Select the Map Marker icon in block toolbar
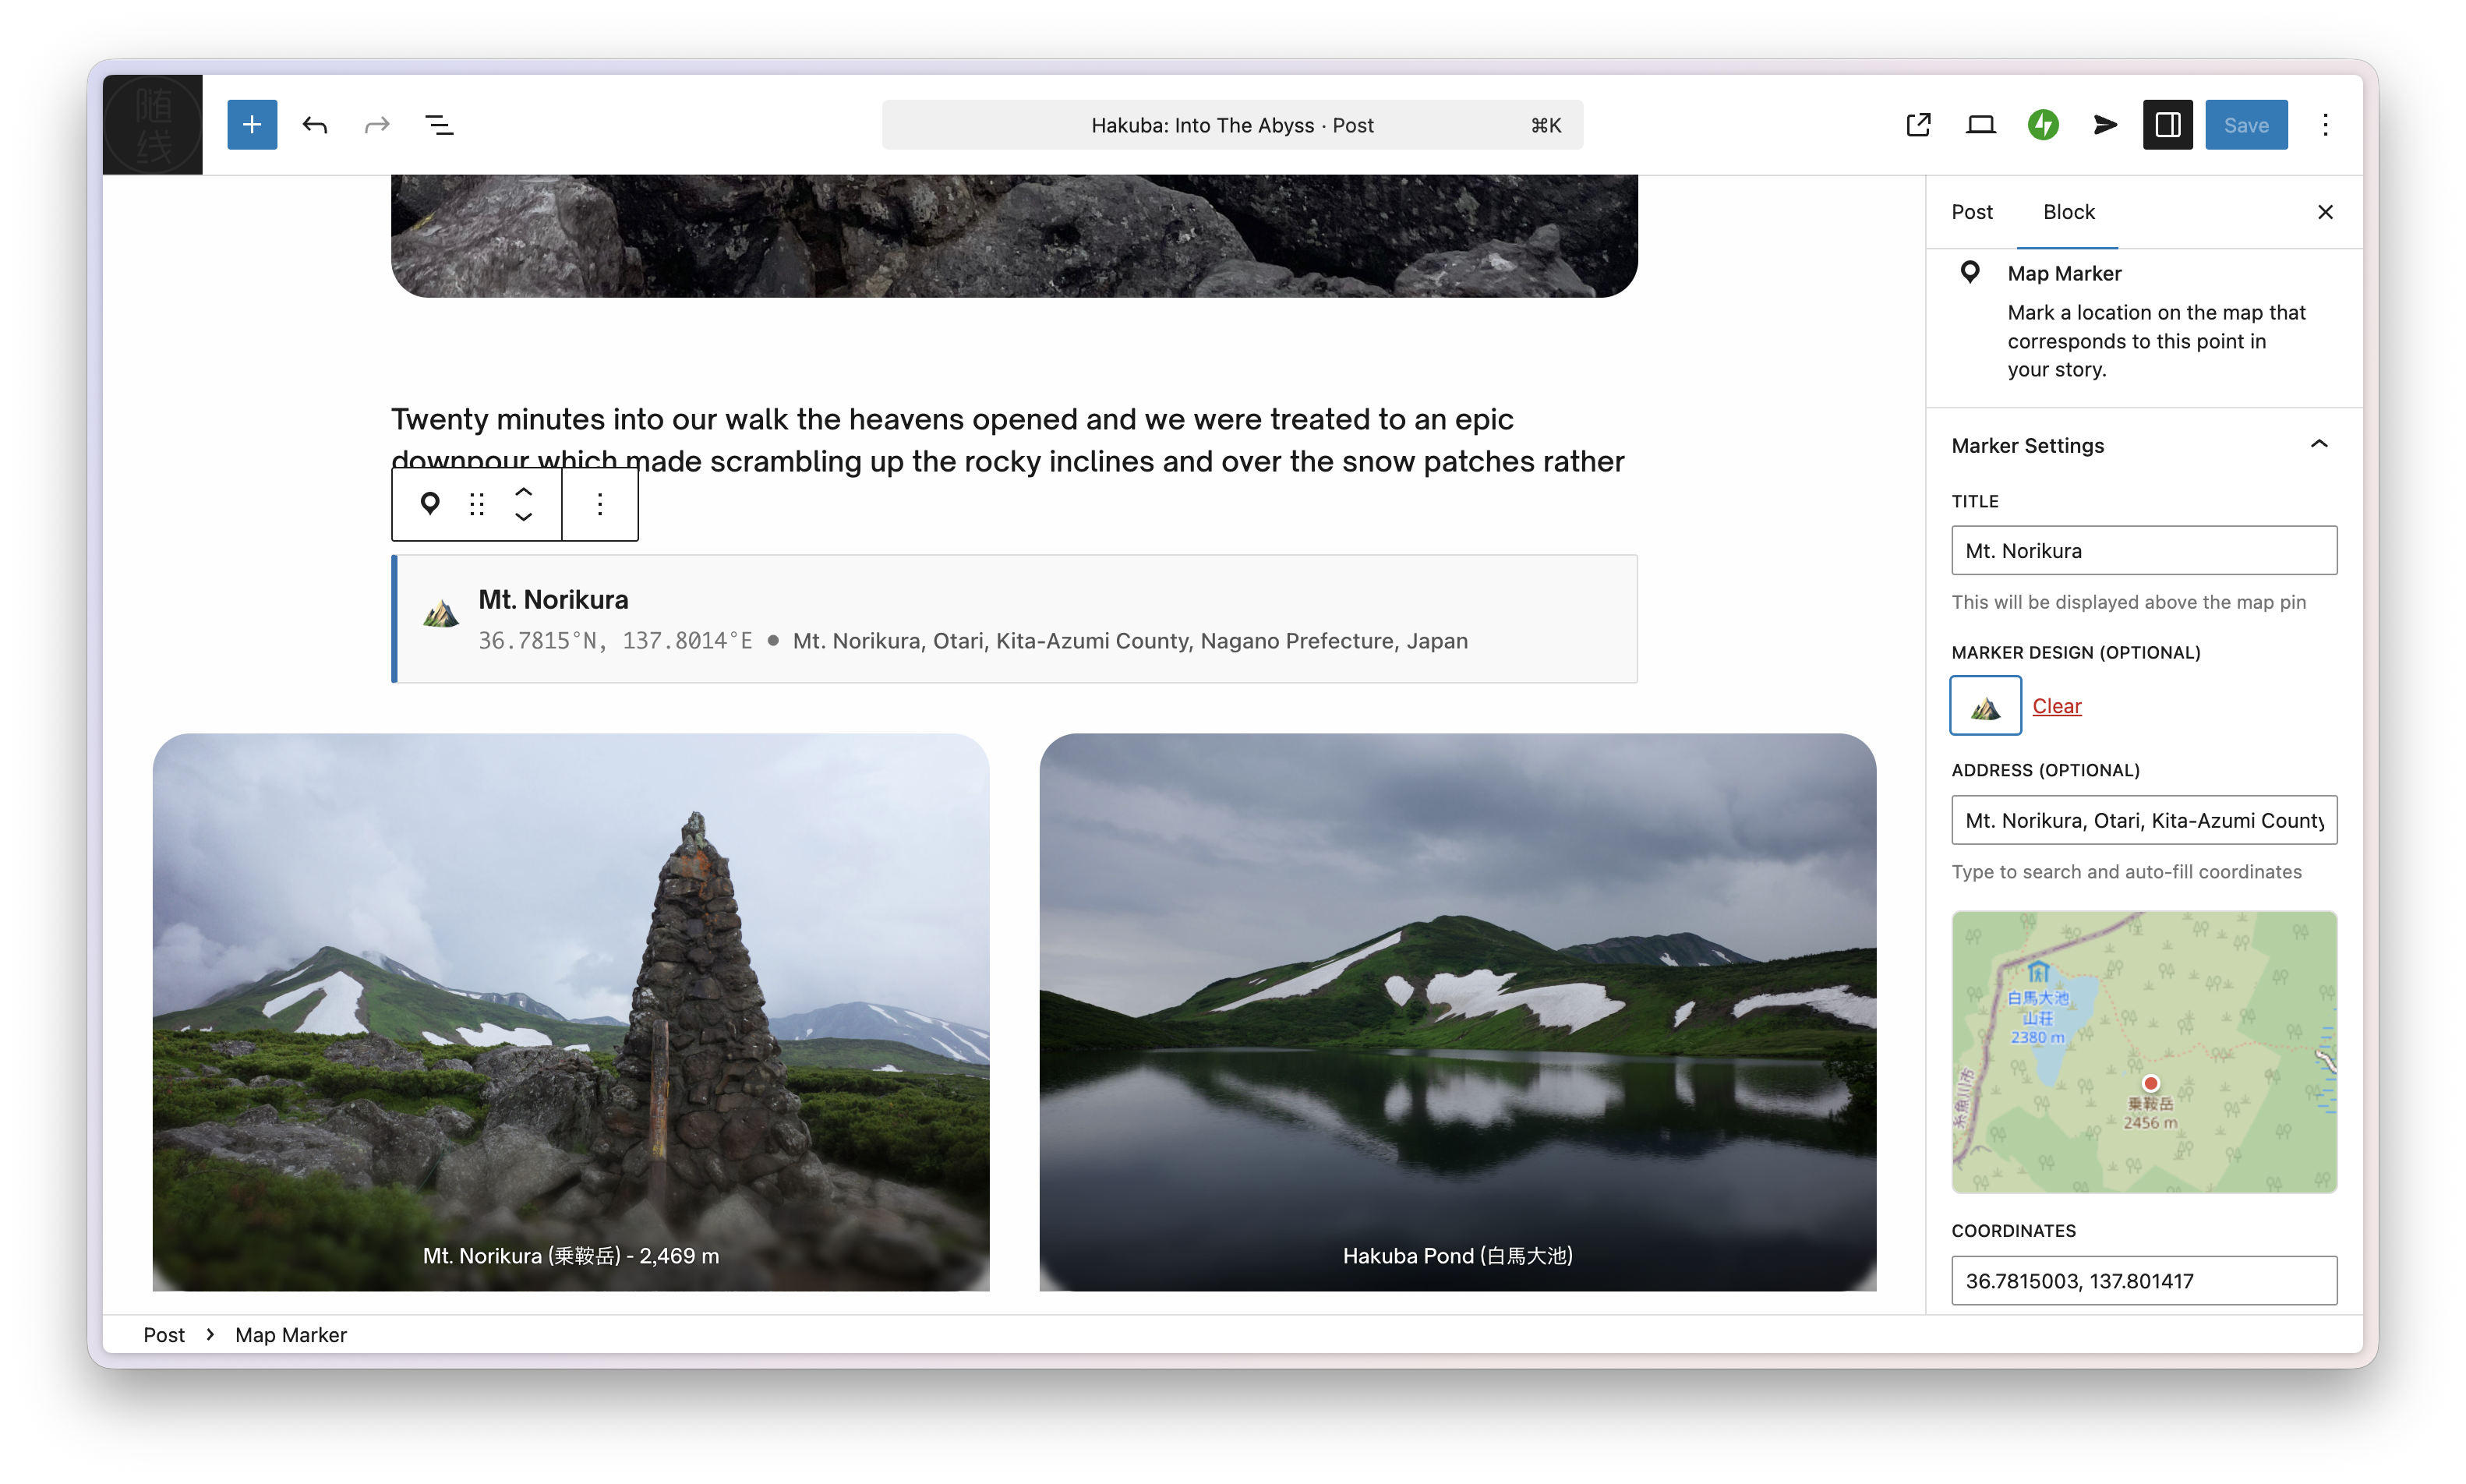Image resolution: width=2466 pixels, height=1484 pixels. pyautogui.click(x=431, y=503)
